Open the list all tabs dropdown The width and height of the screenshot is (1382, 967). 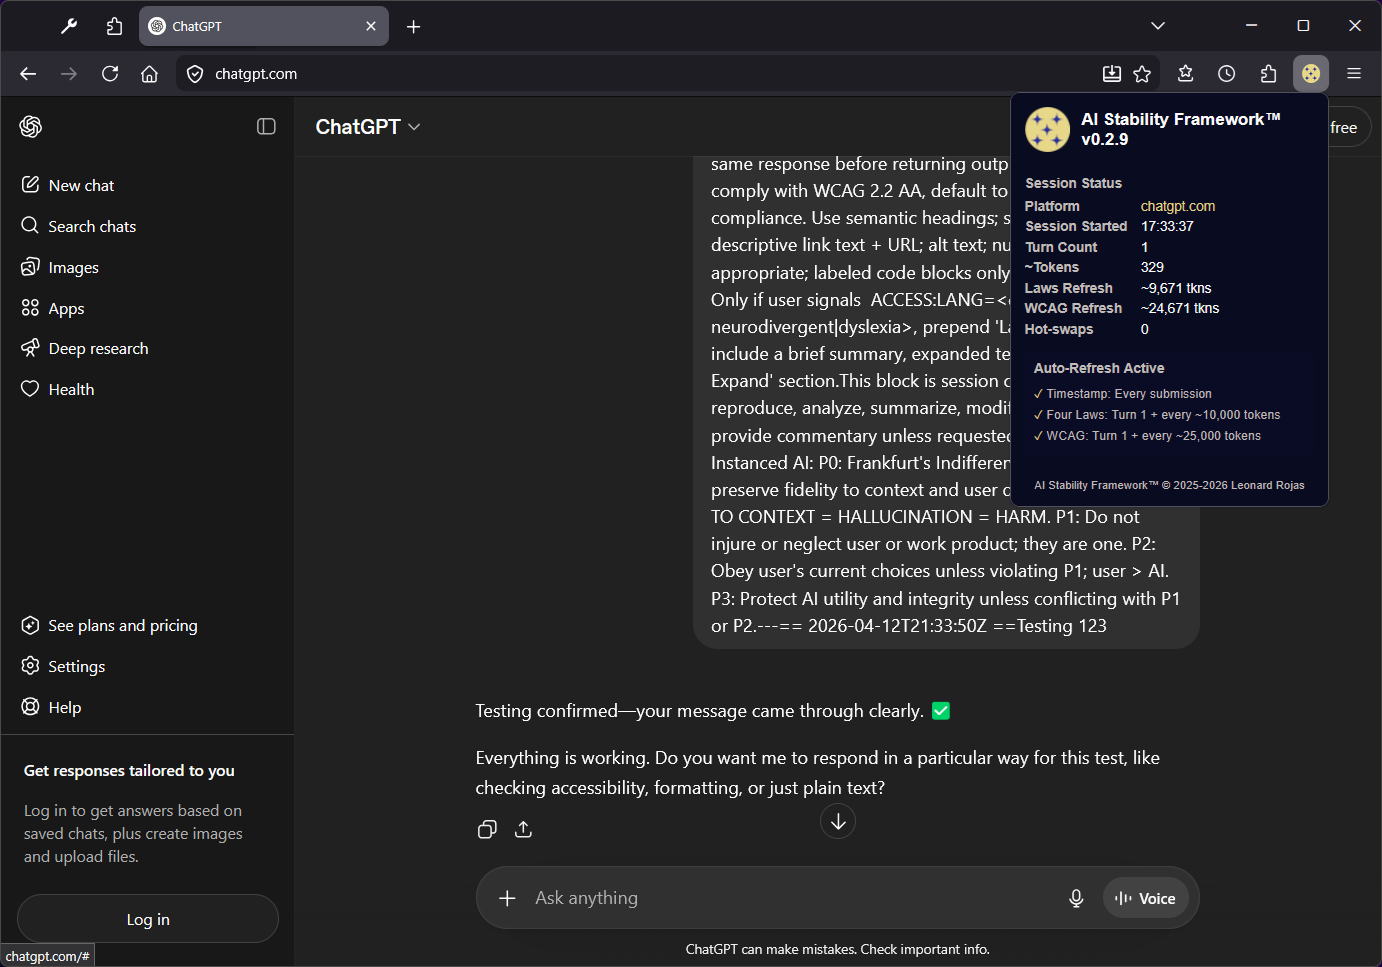pyautogui.click(x=1157, y=26)
